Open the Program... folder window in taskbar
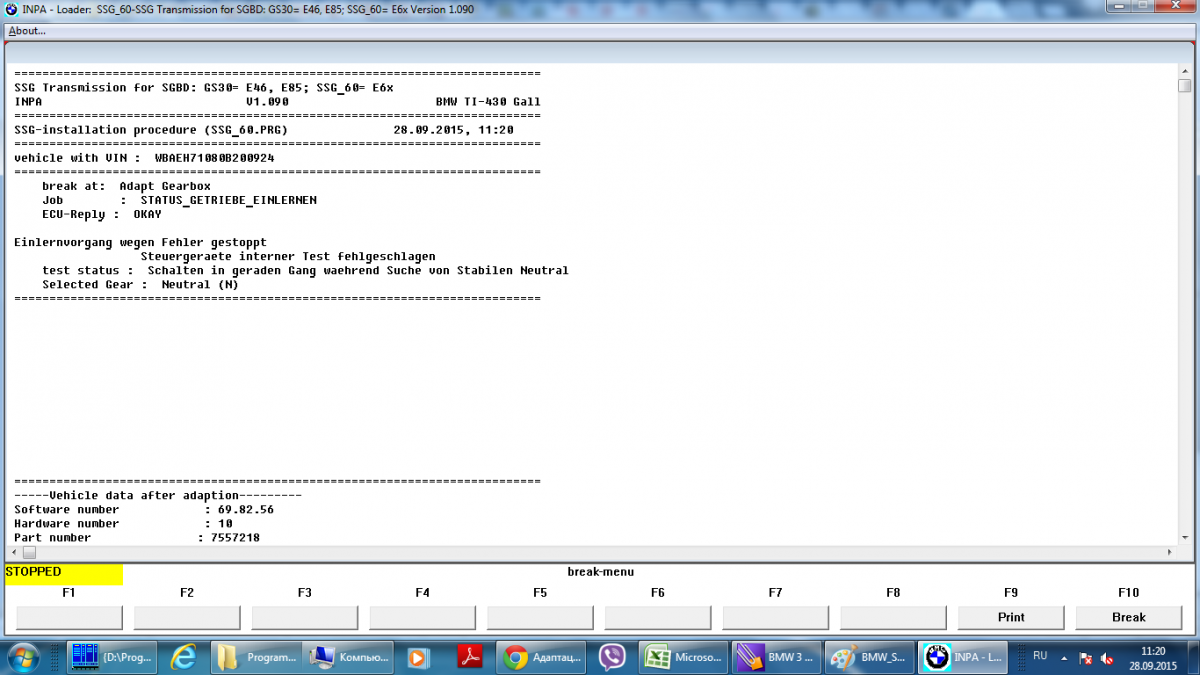The height and width of the screenshot is (675, 1200). click(258, 657)
